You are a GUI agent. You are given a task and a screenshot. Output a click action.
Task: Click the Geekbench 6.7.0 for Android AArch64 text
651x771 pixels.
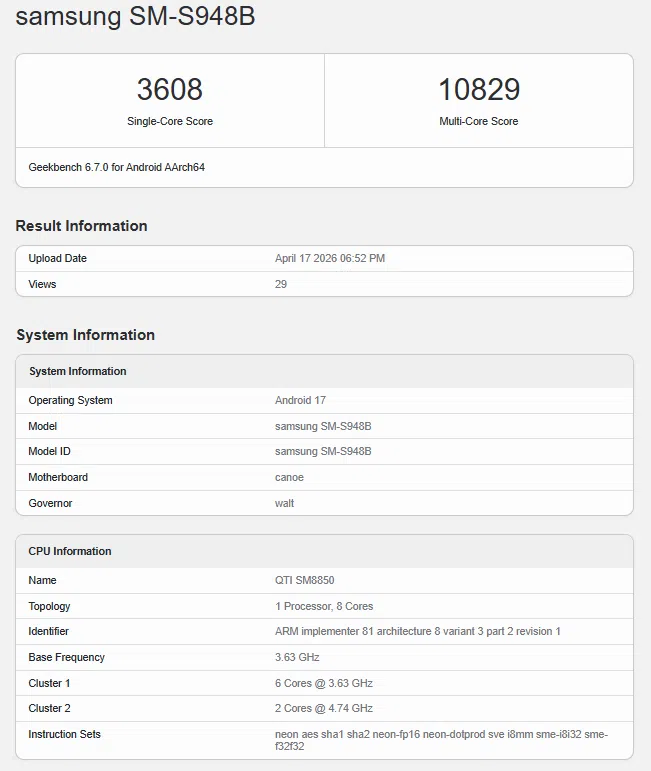coord(116,167)
